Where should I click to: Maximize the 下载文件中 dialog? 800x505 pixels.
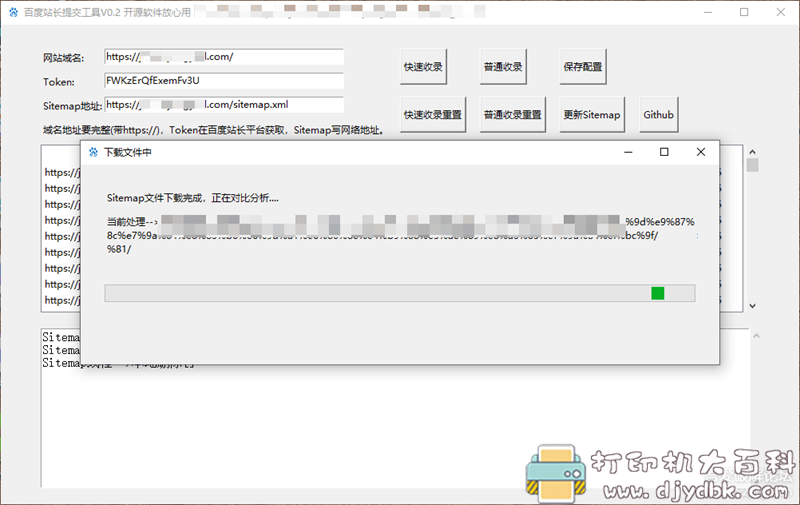(664, 152)
